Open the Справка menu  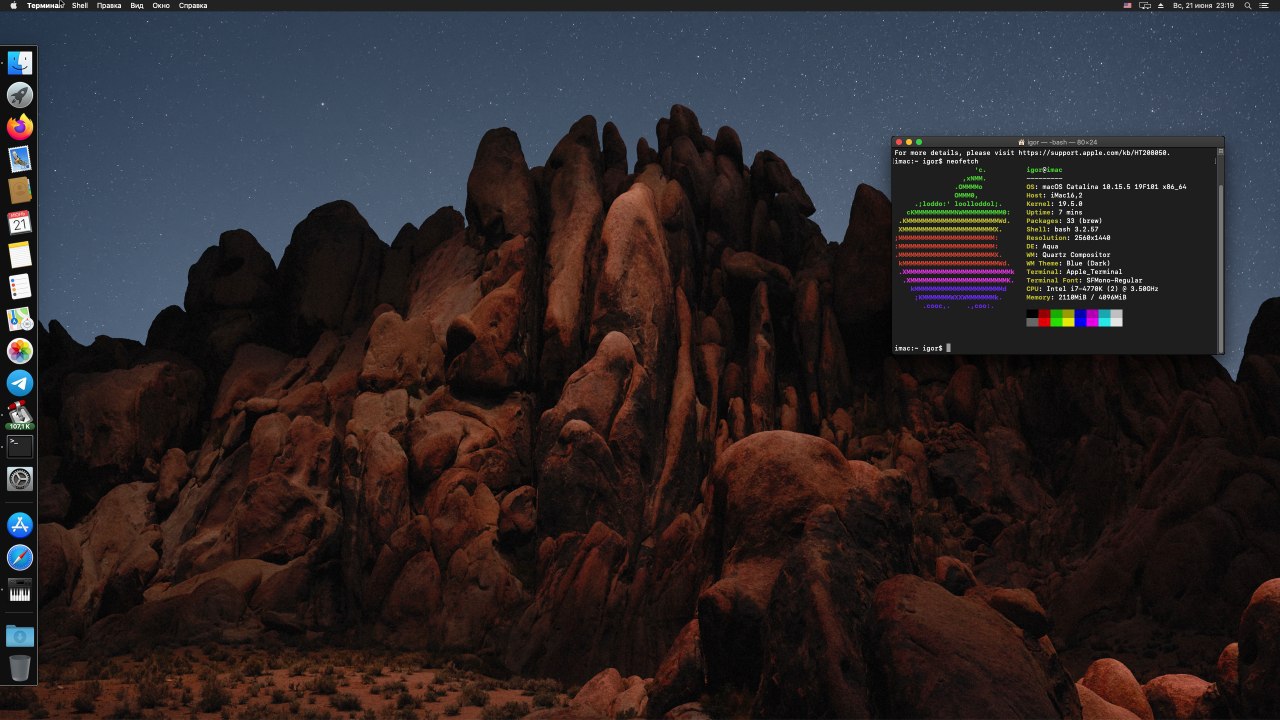coord(193,5)
